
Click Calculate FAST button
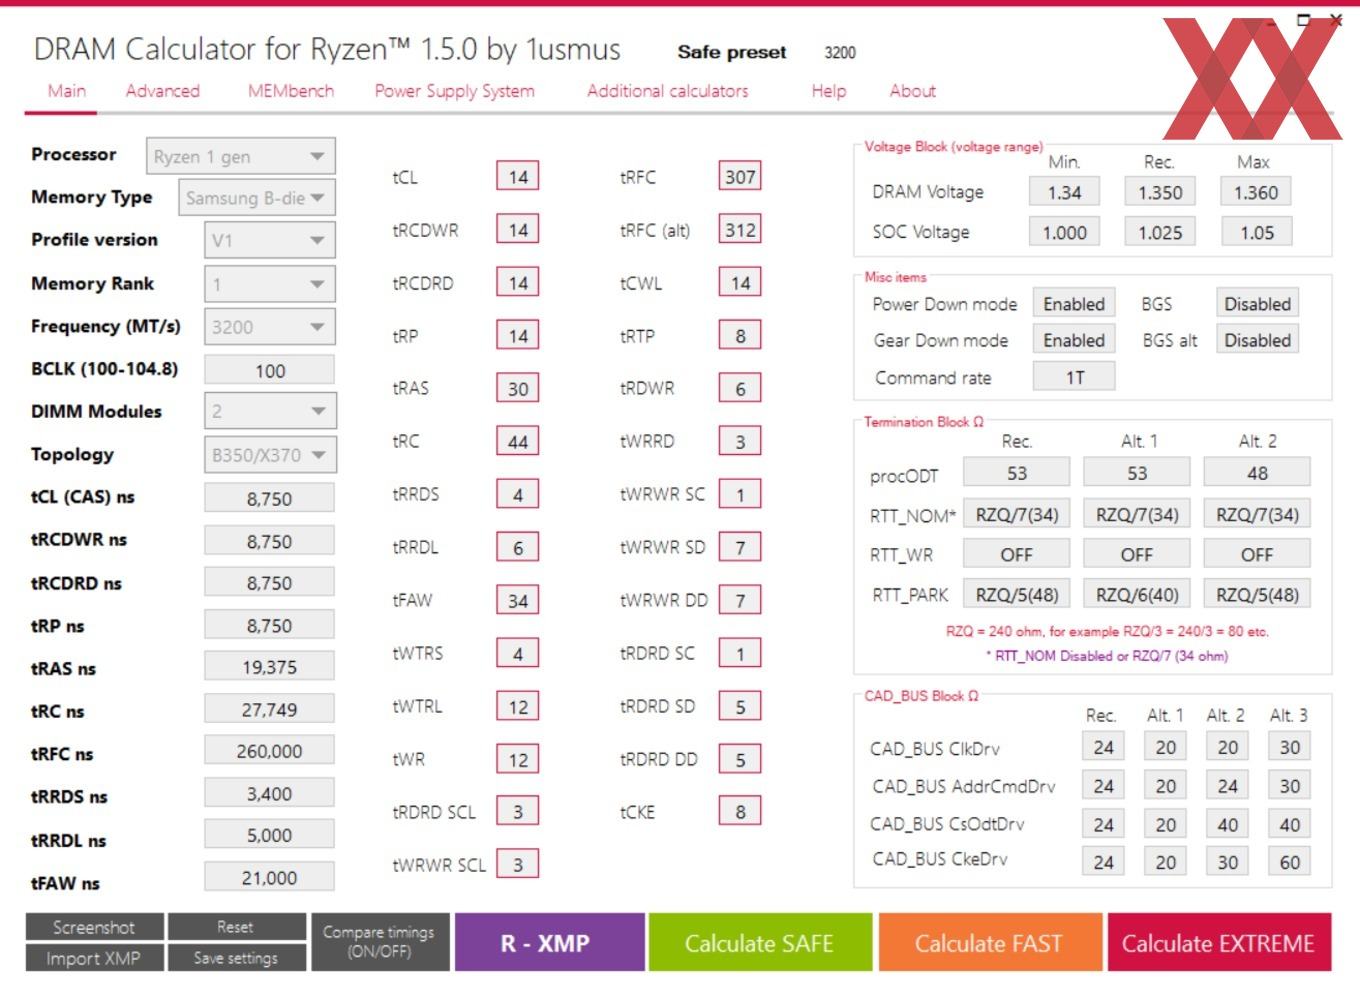(x=990, y=942)
